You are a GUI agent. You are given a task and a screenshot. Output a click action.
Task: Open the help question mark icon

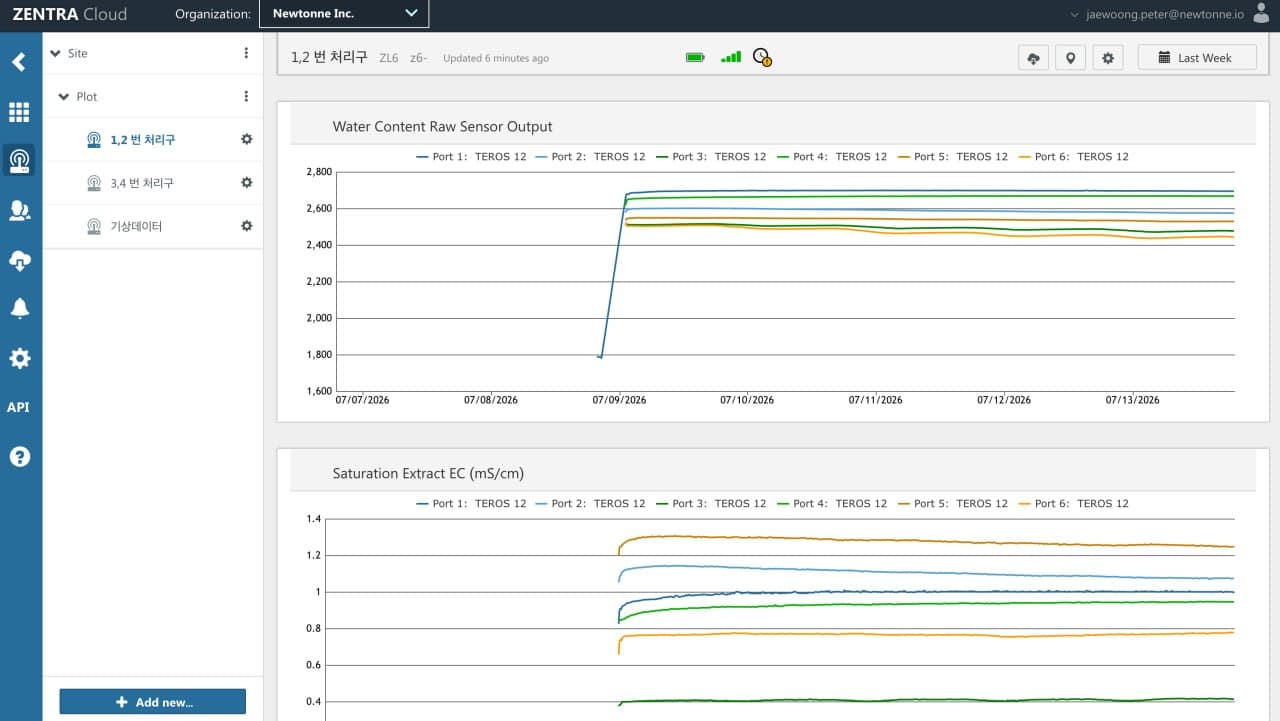19,457
